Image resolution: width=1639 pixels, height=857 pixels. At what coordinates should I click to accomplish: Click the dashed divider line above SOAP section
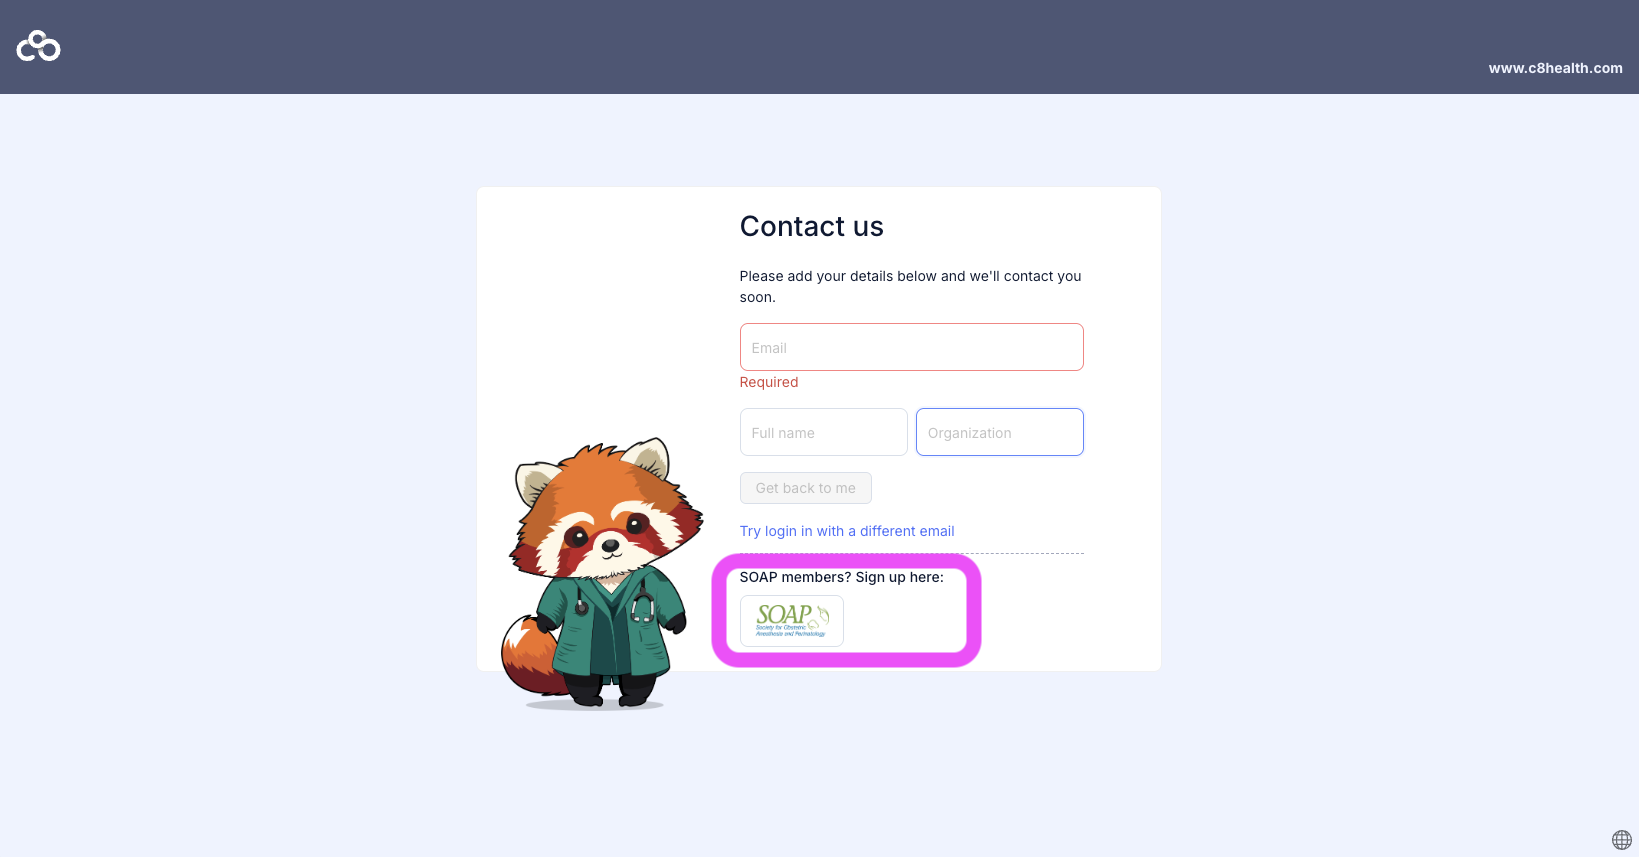point(1030,553)
